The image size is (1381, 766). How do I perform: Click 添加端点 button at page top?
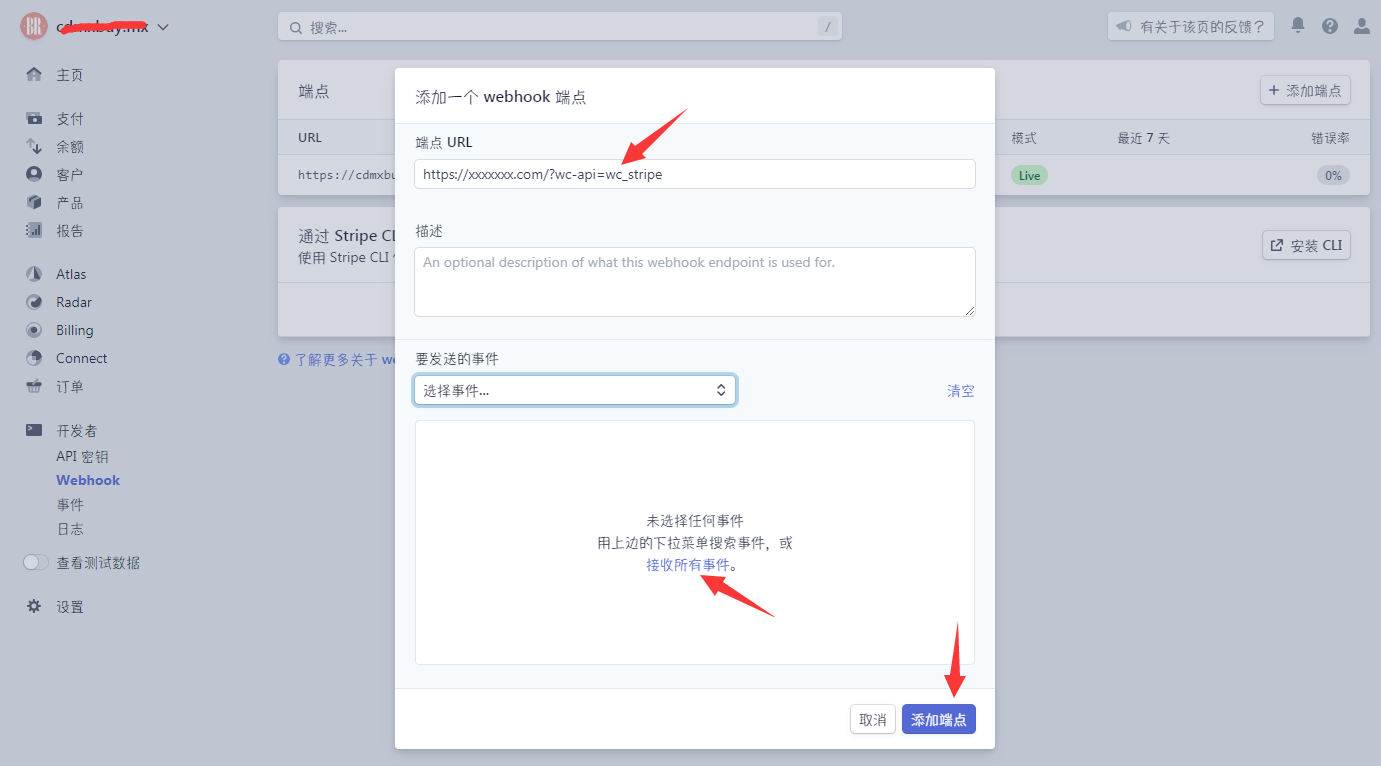[1305, 90]
